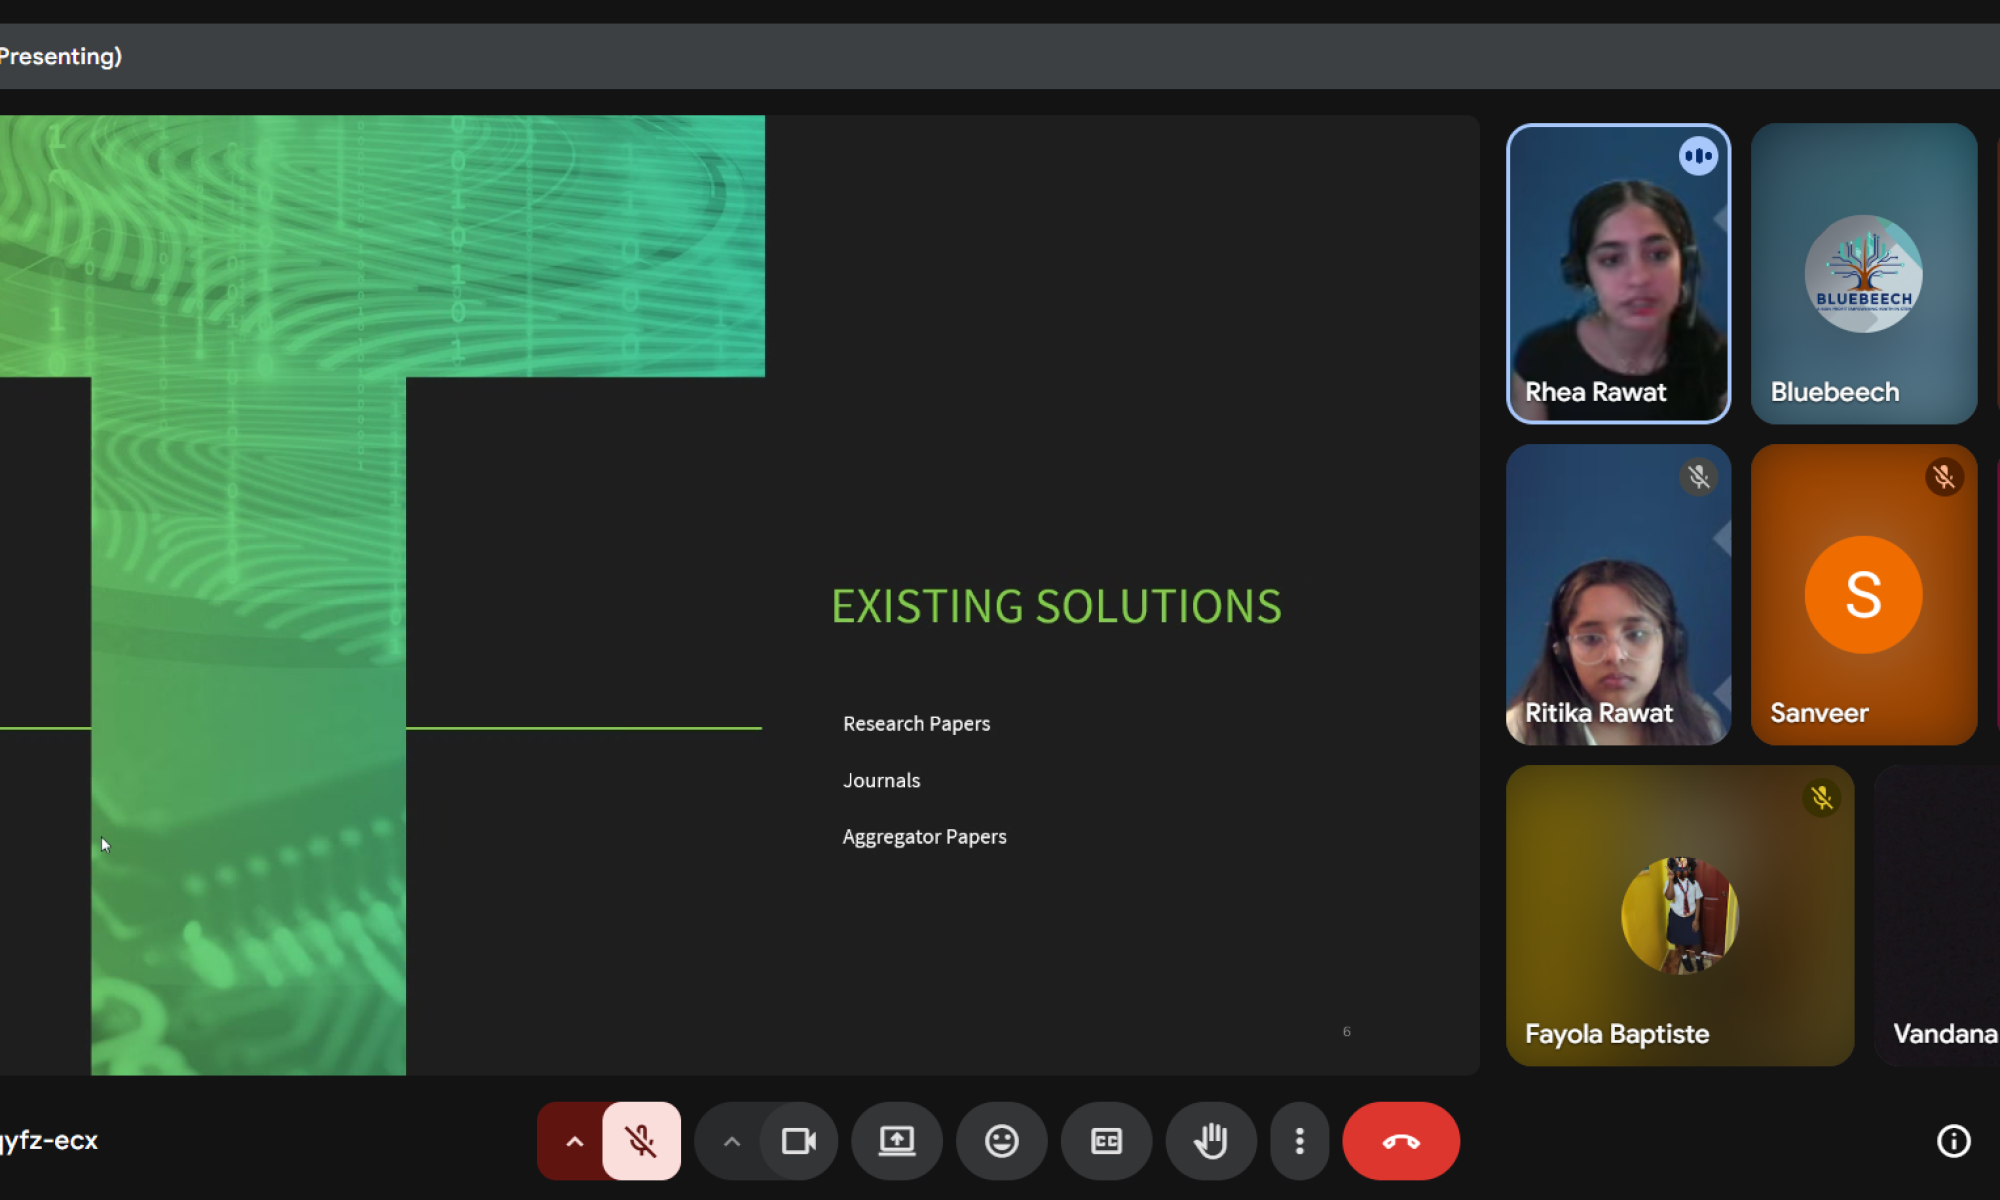Turn on closed captions
Viewport: 2000px width, 1200px height.
tap(1106, 1141)
